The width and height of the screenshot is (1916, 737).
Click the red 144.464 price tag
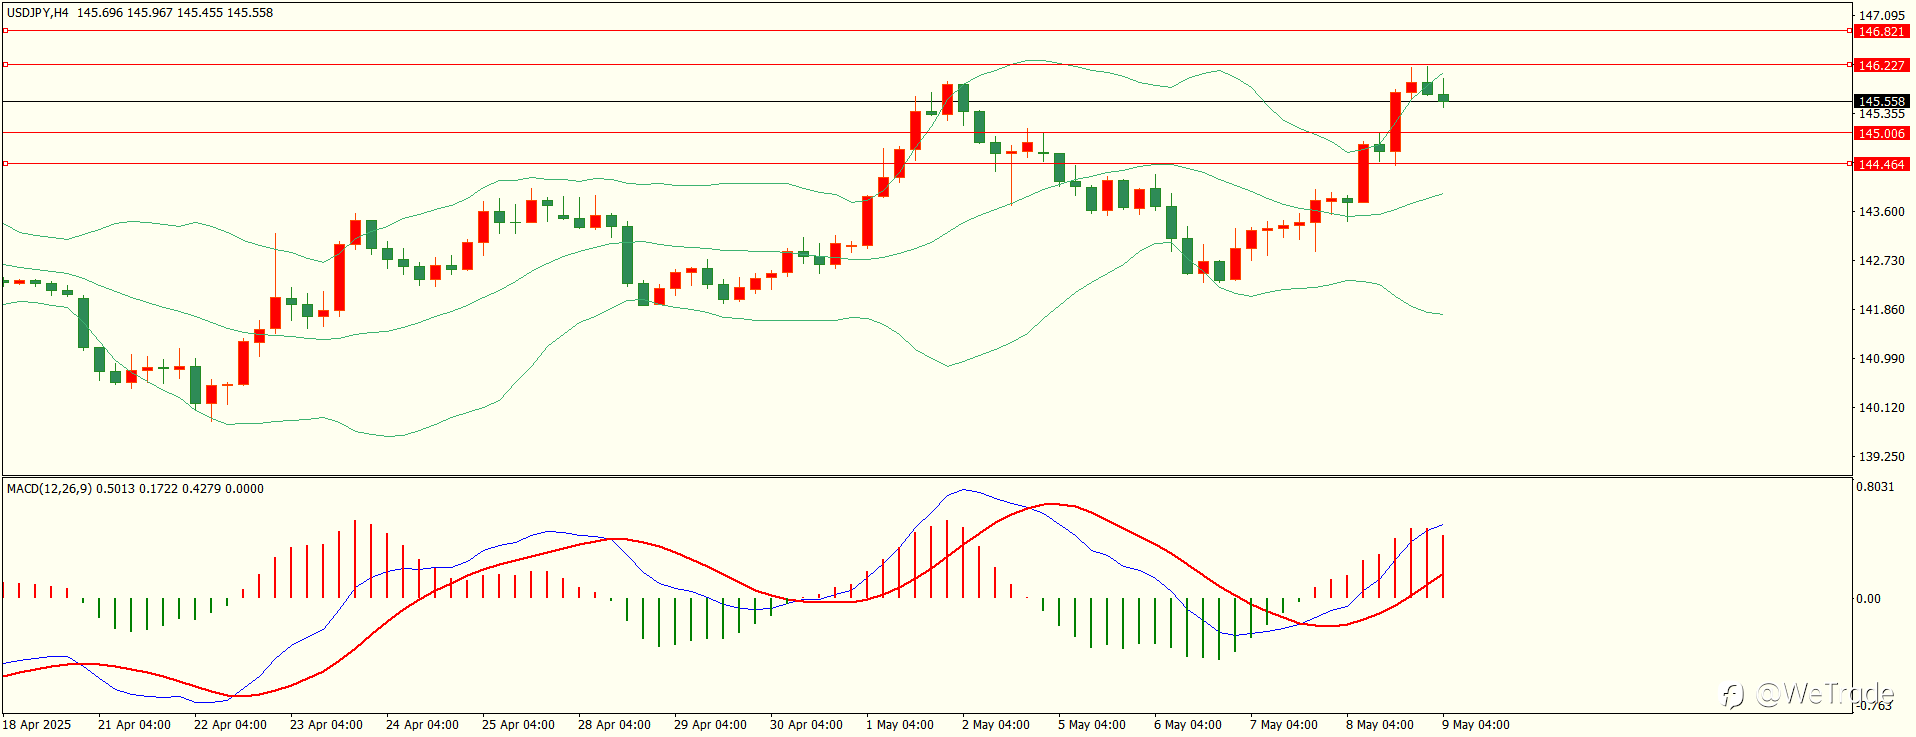(1881, 164)
